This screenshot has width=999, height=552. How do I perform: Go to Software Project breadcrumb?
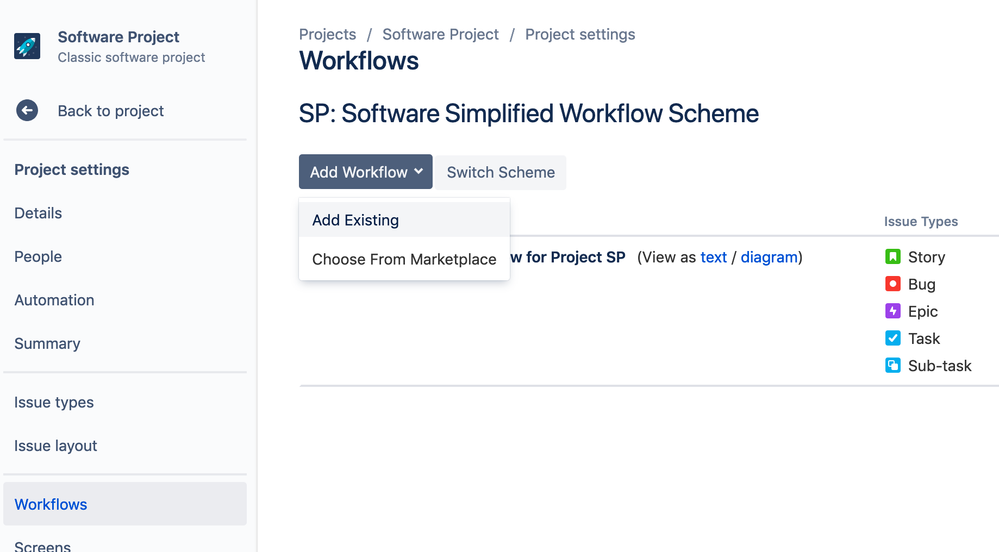click(440, 34)
